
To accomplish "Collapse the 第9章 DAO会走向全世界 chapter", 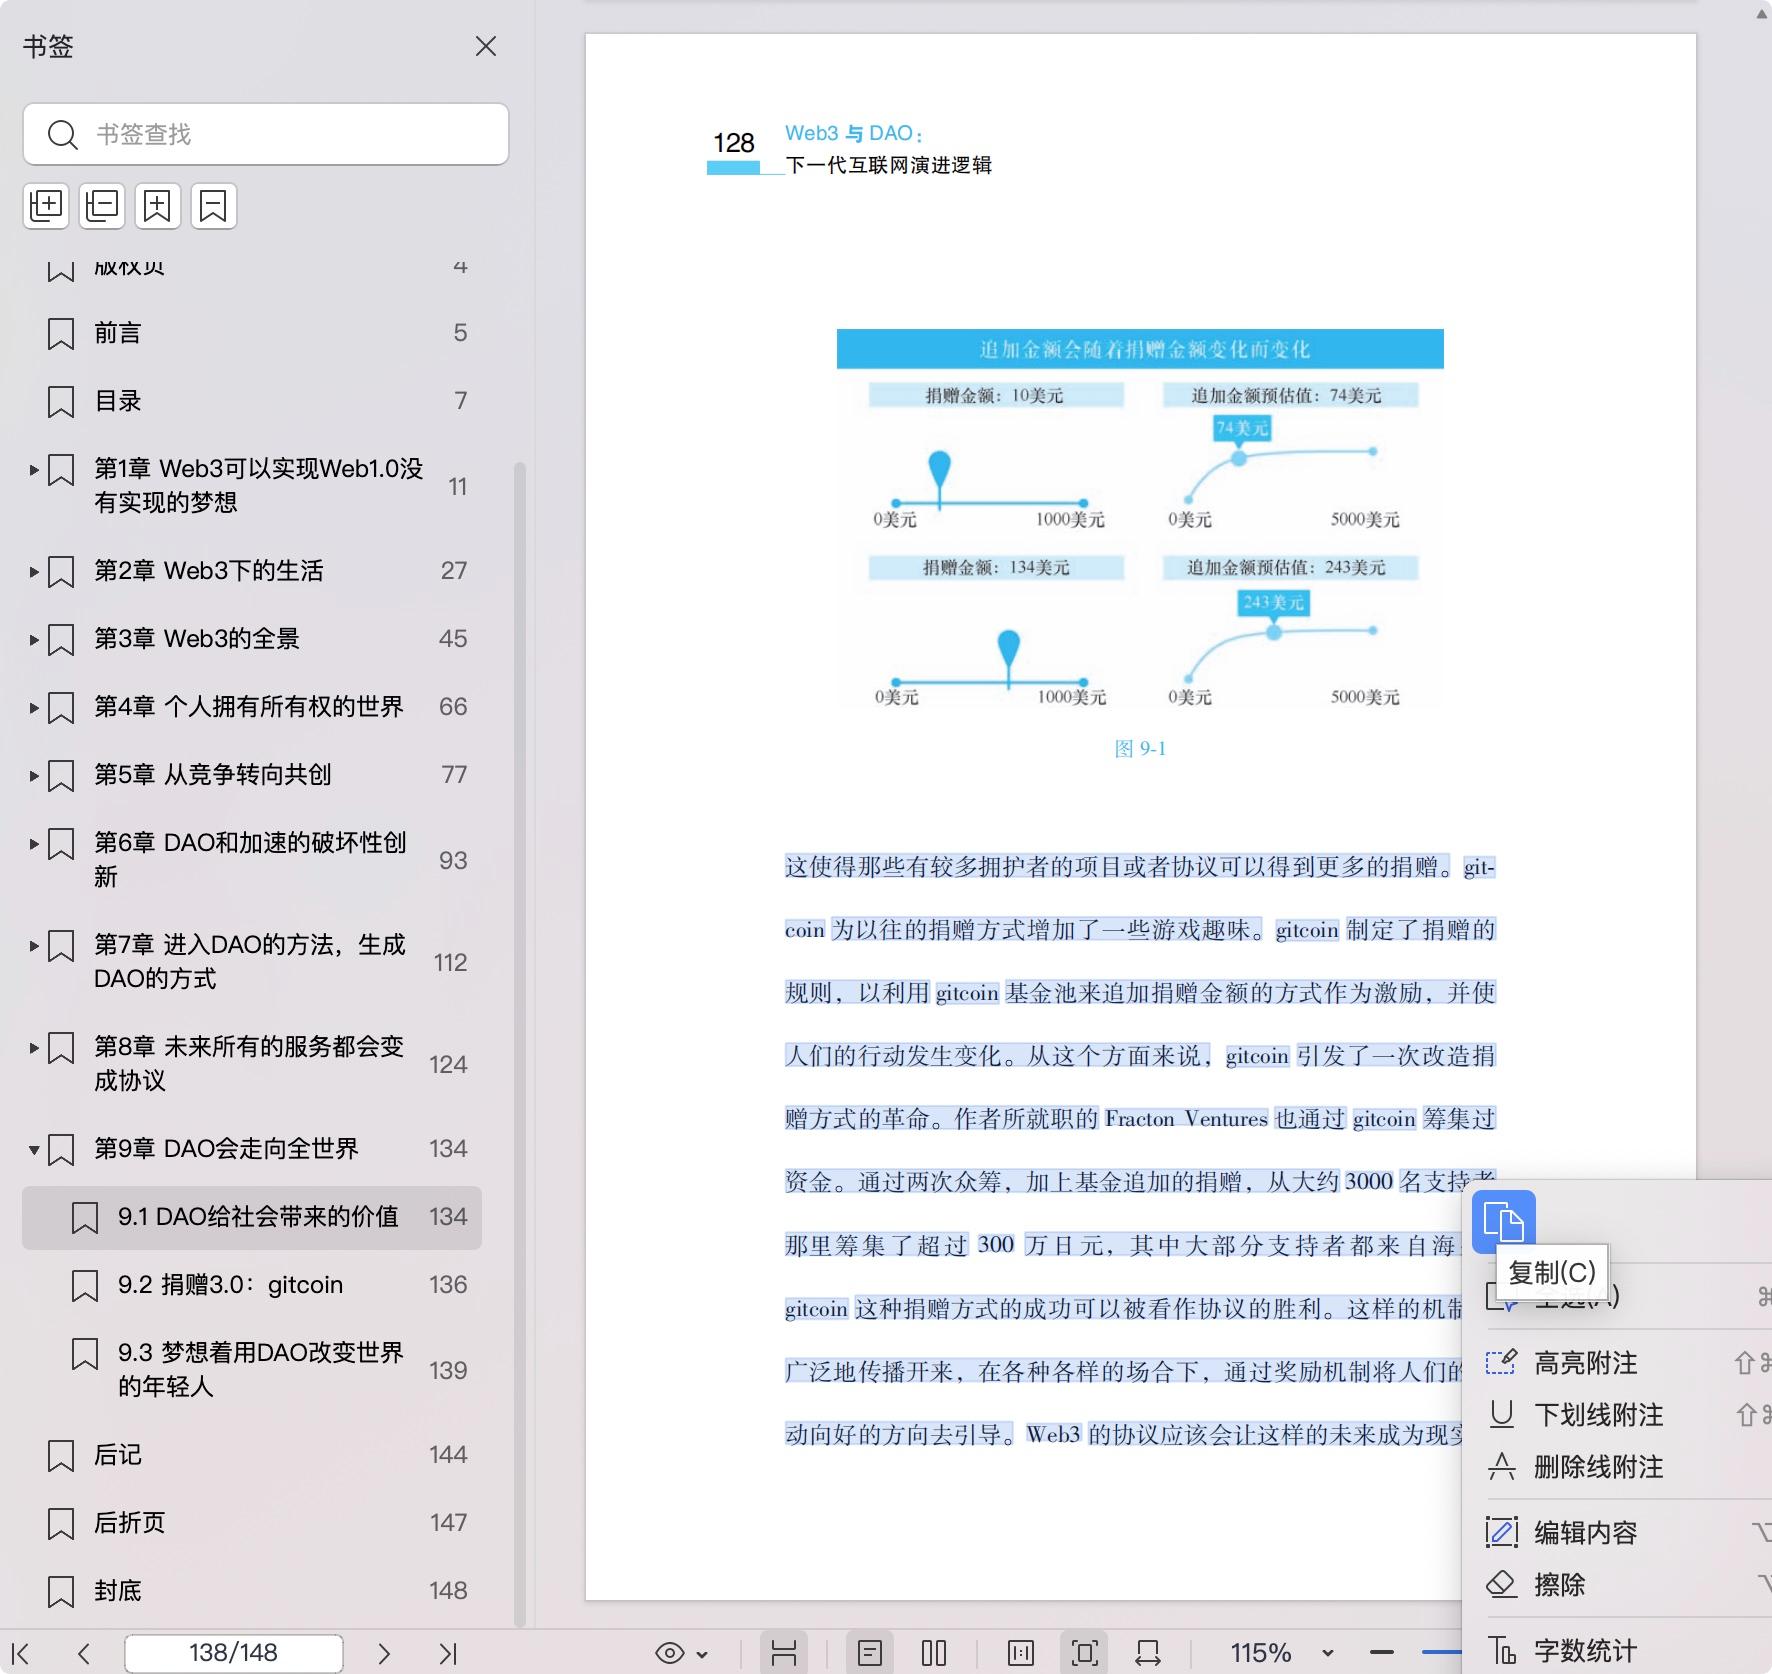I will click(x=34, y=1150).
